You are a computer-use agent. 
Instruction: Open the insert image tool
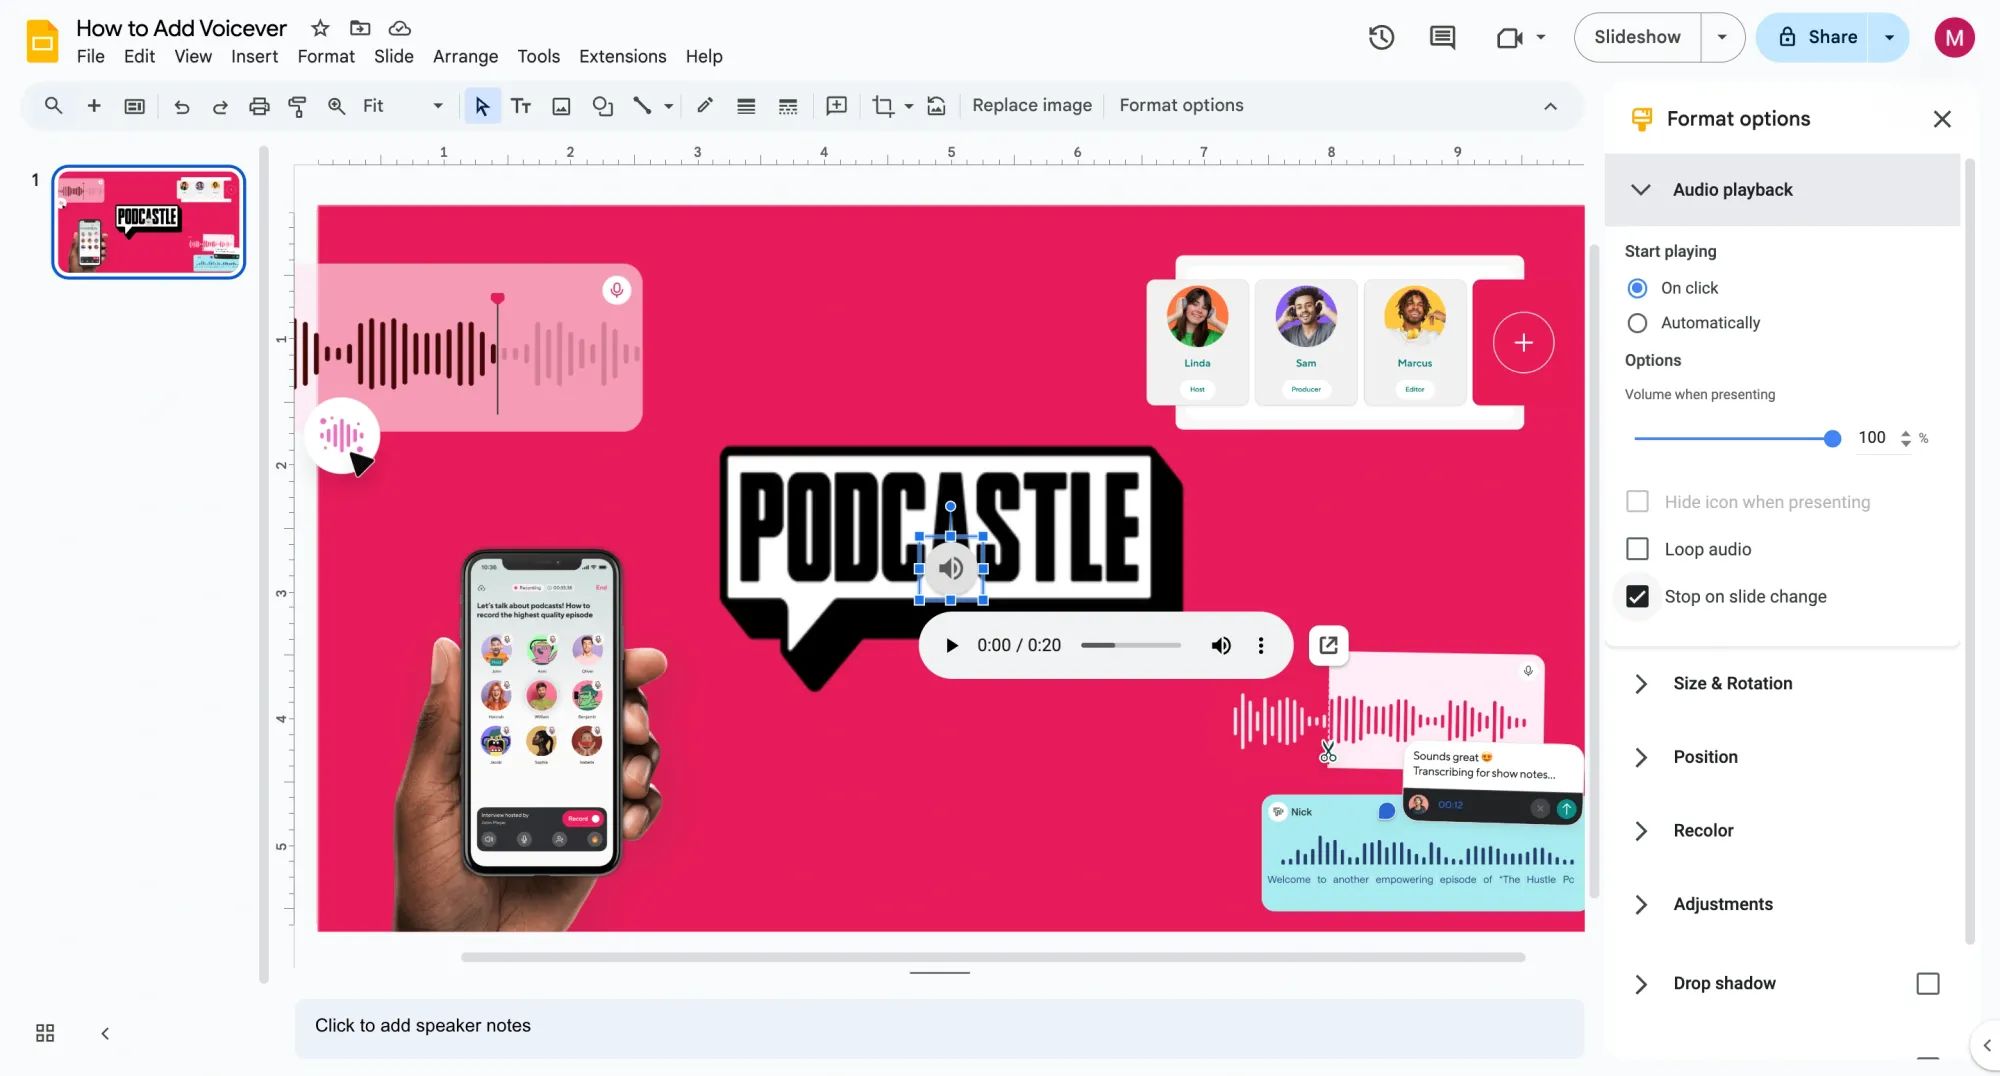pyautogui.click(x=561, y=105)
